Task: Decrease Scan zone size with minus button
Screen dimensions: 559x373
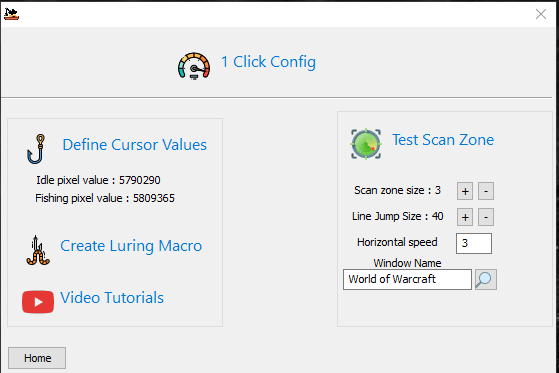Action: [486, 191]
